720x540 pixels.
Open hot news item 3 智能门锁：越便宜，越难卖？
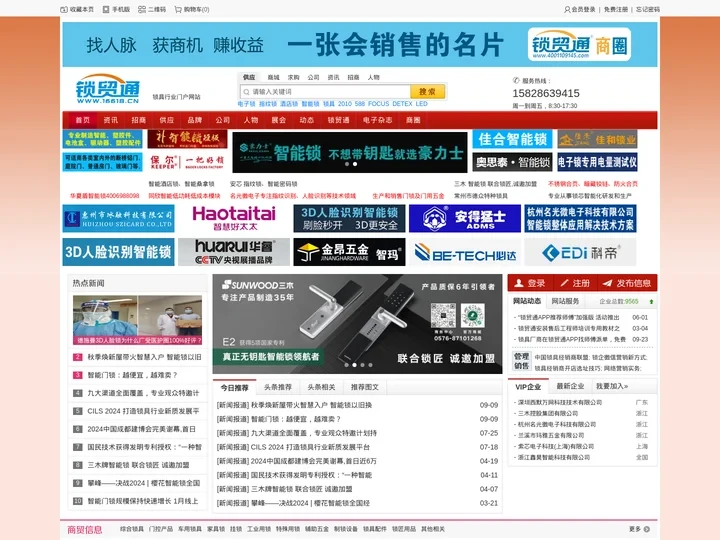tap(133, 375)
